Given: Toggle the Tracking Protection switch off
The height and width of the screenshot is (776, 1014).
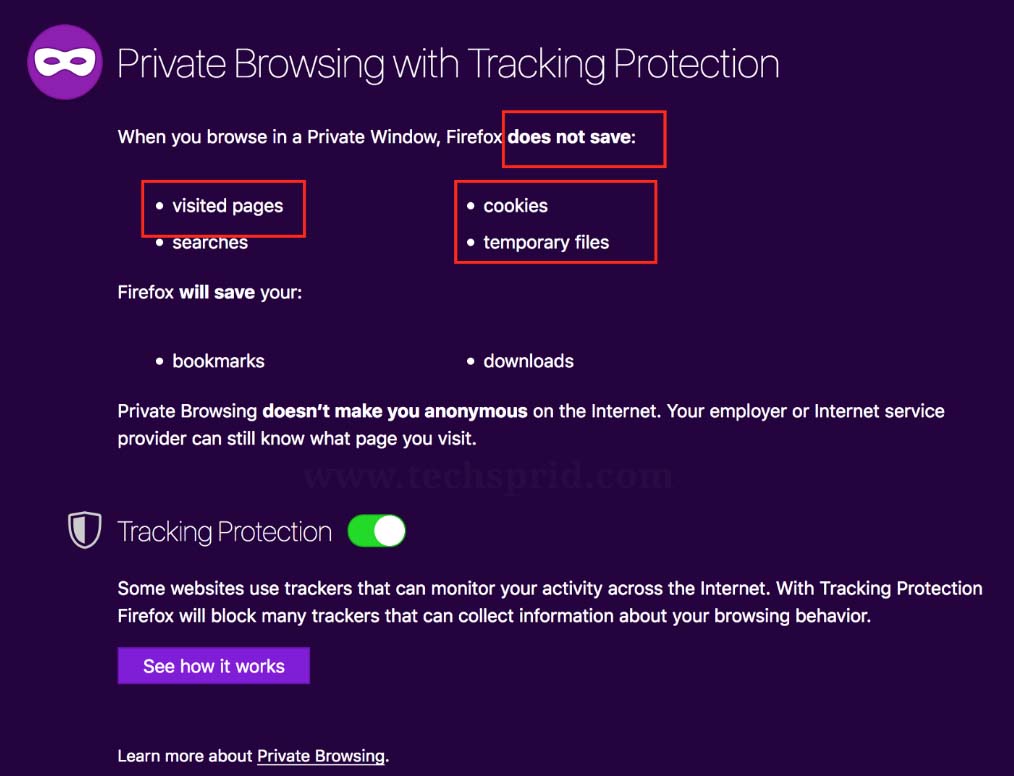Looking at the screenshot, I should [x=376, y=531].
